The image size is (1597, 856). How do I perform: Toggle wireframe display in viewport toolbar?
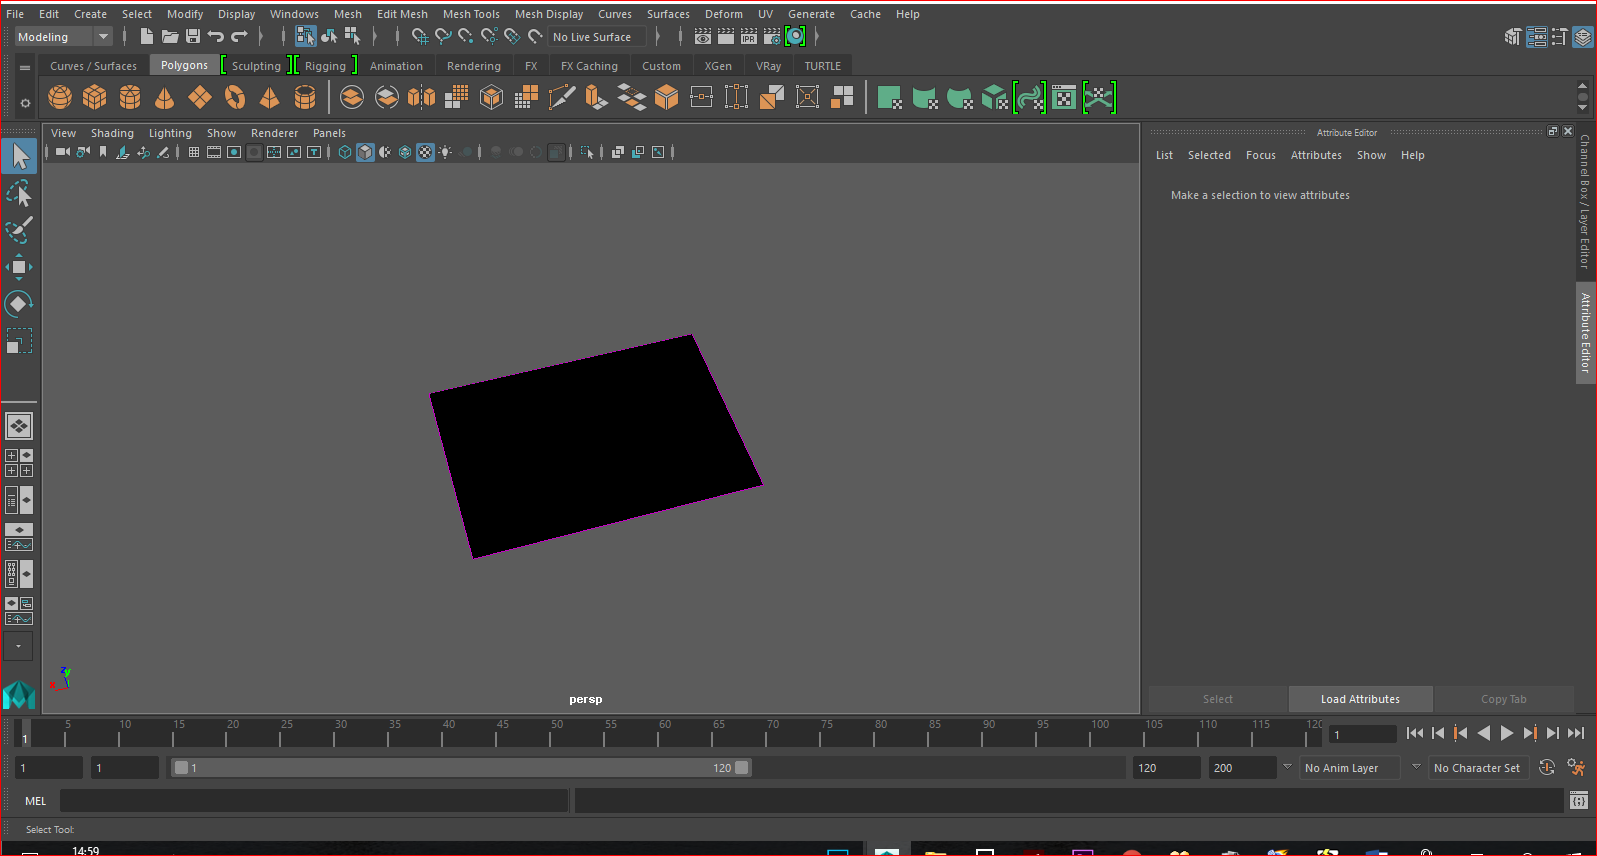click(x=345, y=152)
